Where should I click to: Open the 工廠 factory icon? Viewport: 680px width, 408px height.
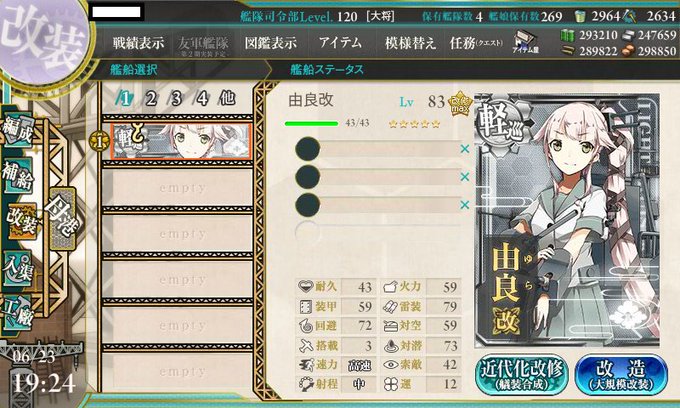tap(16, 312)
